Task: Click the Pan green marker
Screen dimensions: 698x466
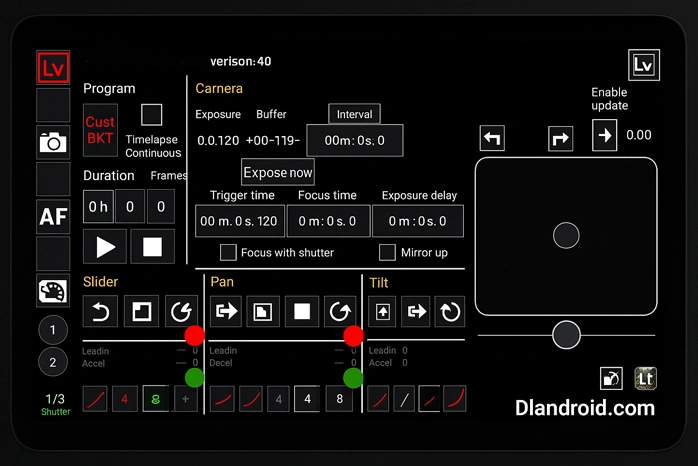Action: point(353,378)
